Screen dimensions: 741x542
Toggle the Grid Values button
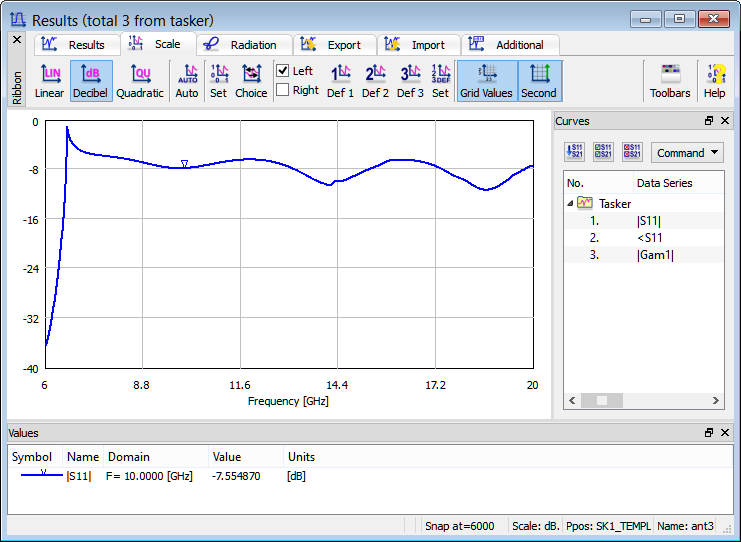pos(486,80)
